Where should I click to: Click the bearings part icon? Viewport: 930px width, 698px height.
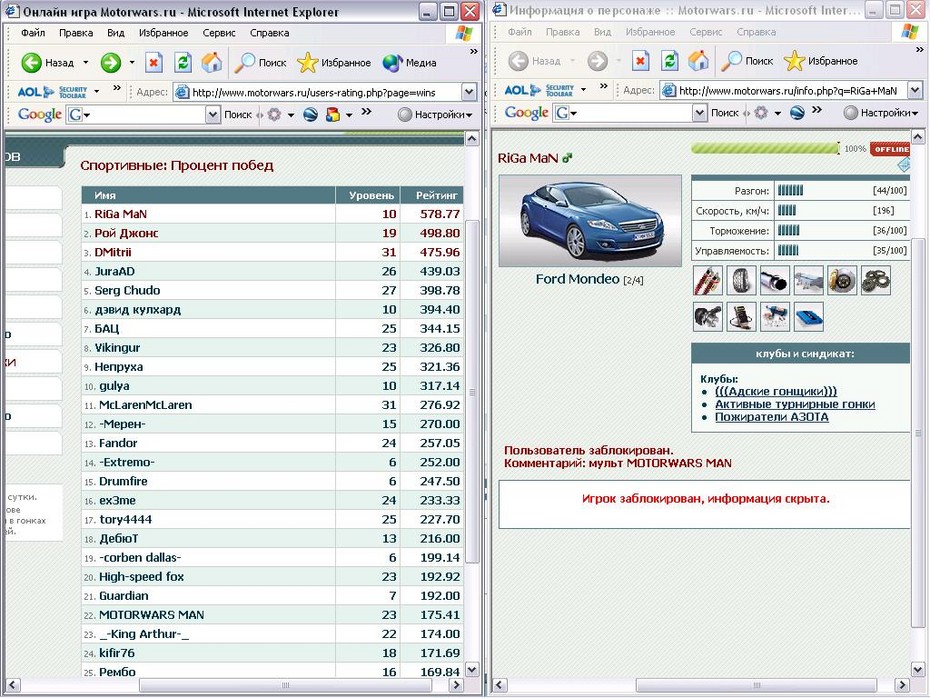875,280
